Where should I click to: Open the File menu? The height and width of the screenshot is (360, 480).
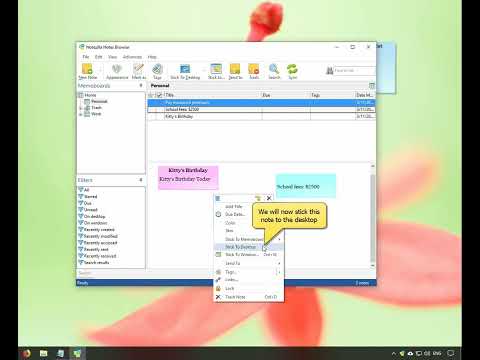(86, 57)
